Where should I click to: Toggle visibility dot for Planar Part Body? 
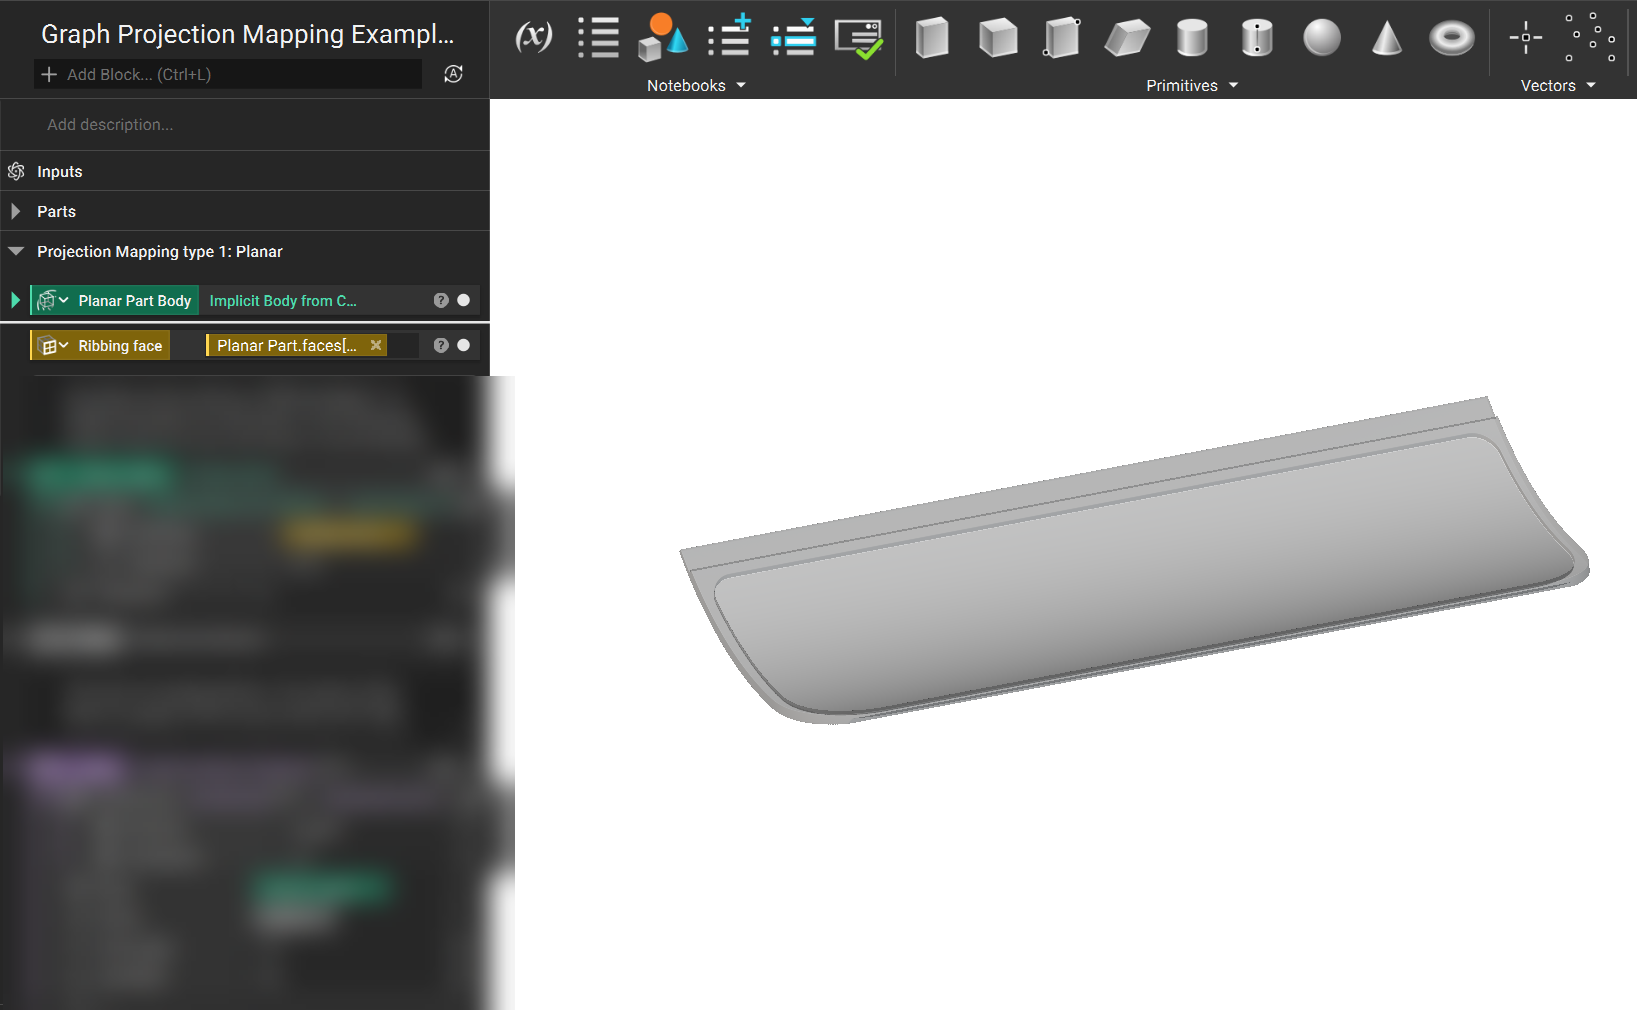[x=463, y=300]
